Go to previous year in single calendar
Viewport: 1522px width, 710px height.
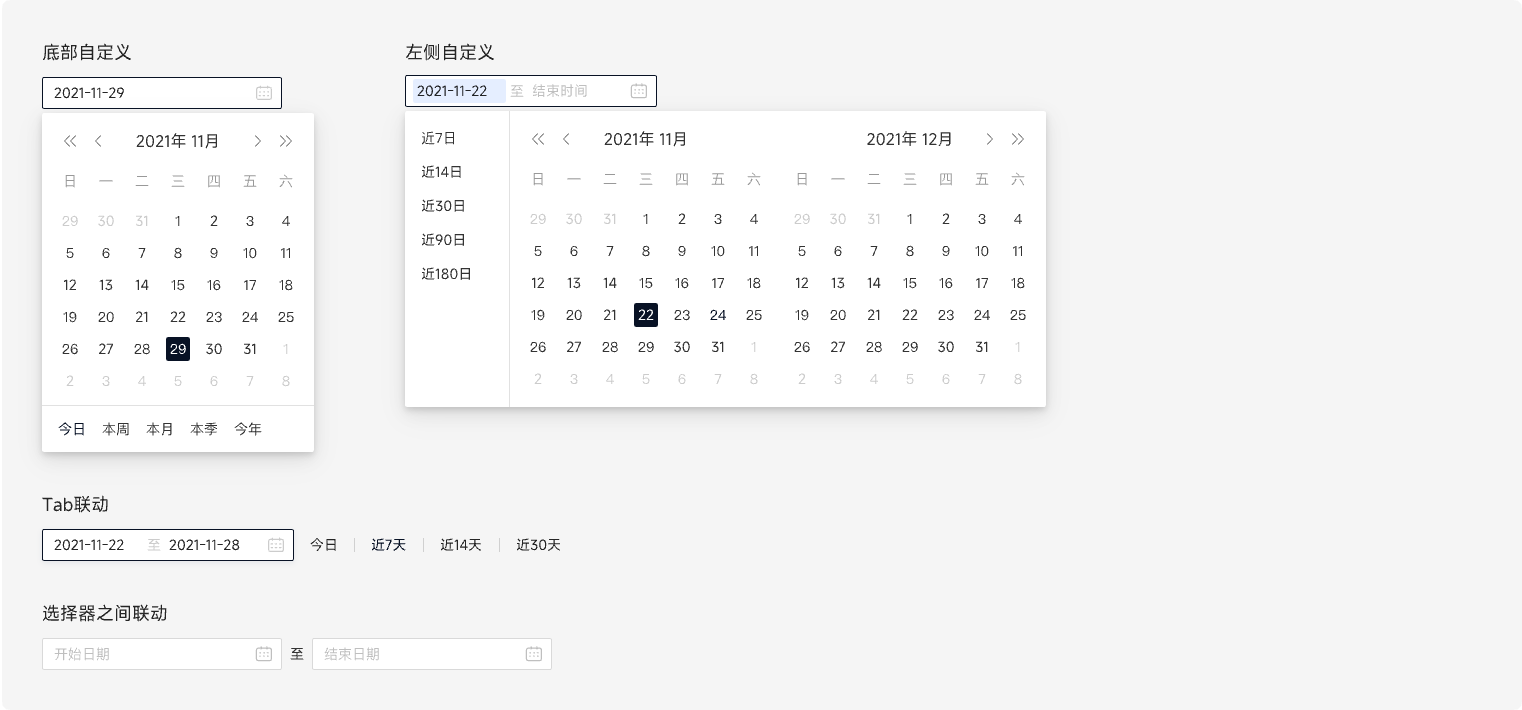tap(70, 141)
